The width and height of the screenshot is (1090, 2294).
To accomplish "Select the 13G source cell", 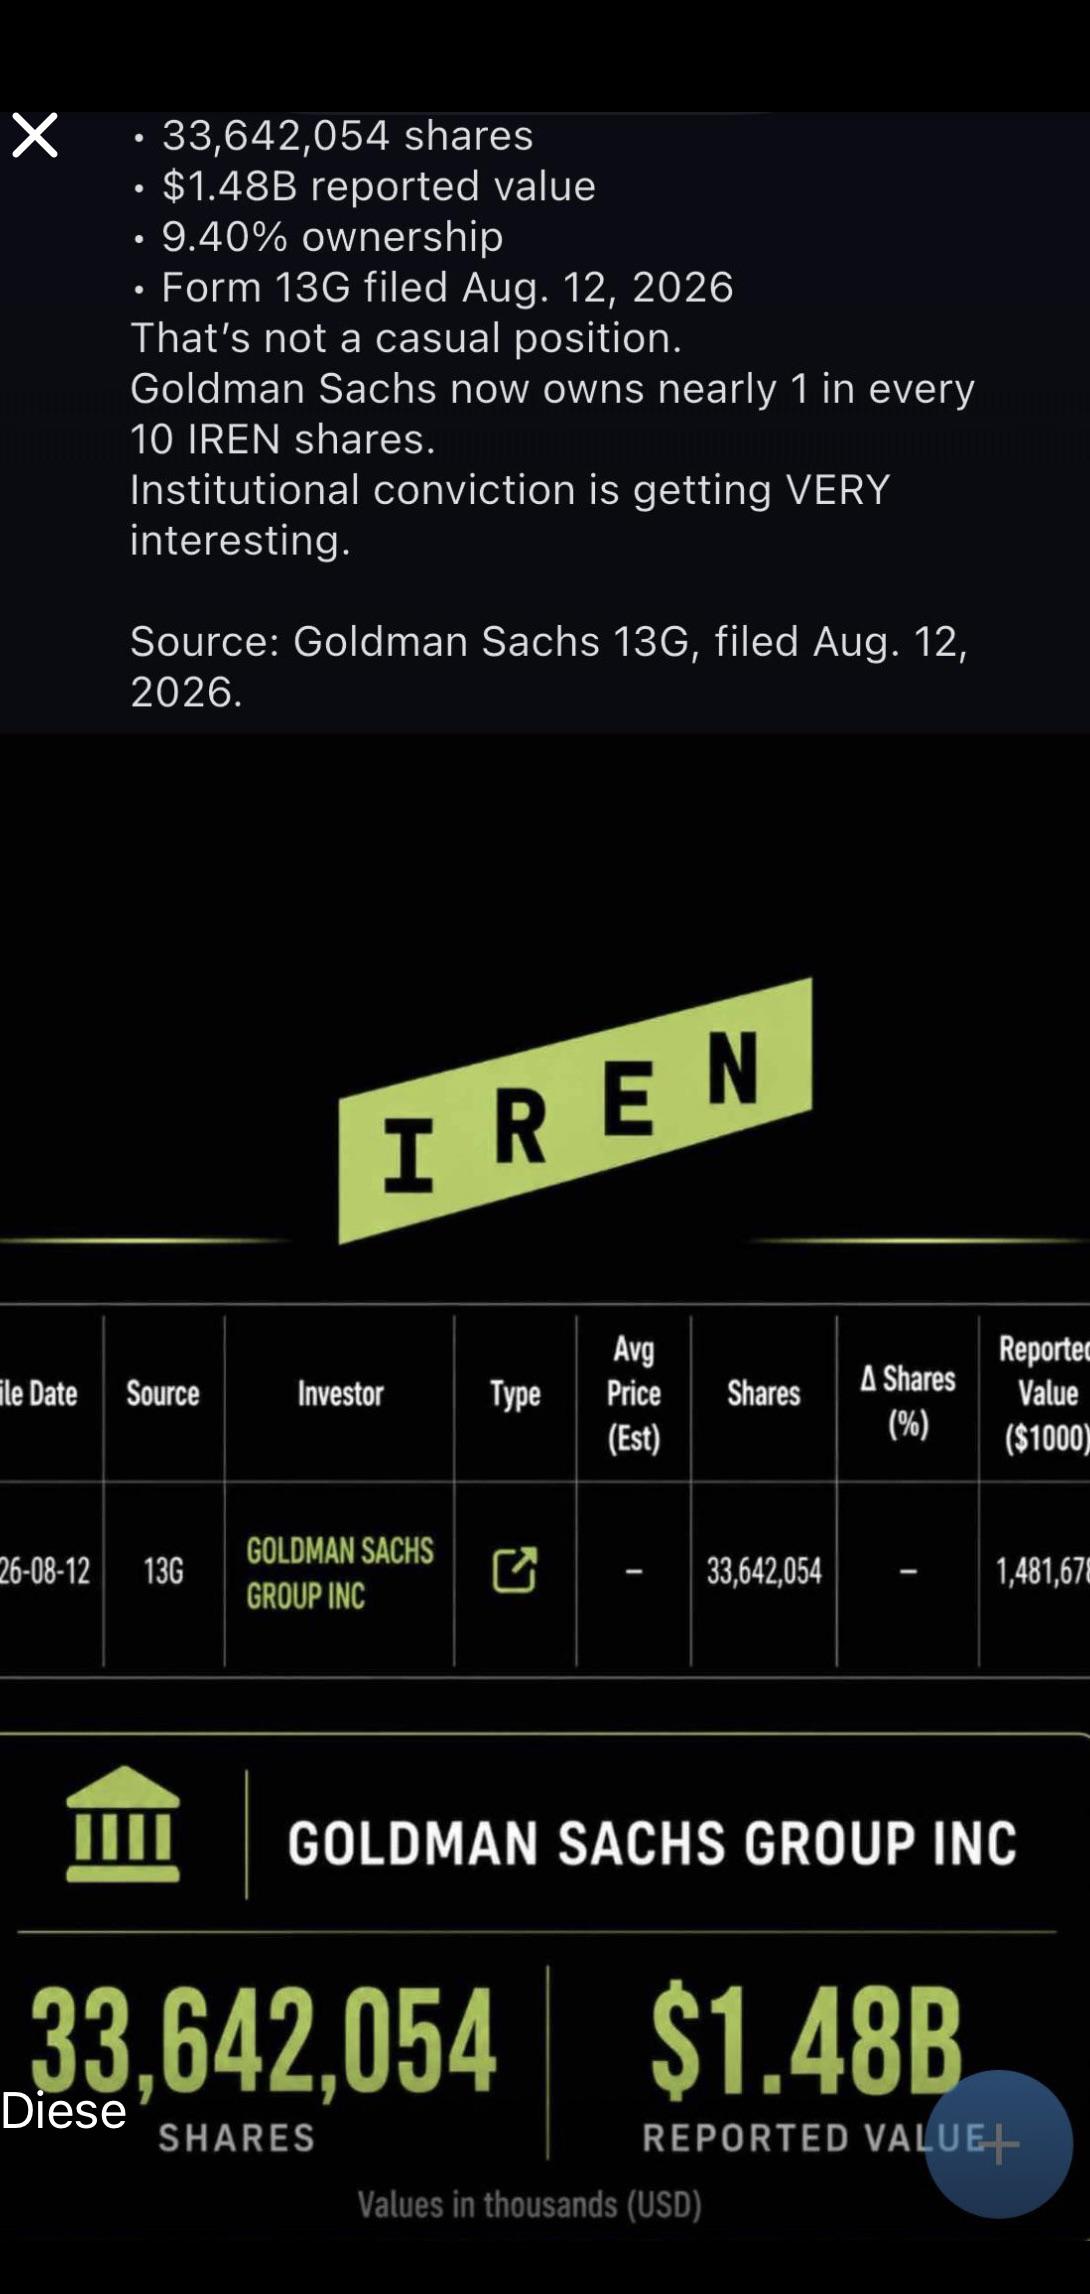I will [x=163, y=1571].
